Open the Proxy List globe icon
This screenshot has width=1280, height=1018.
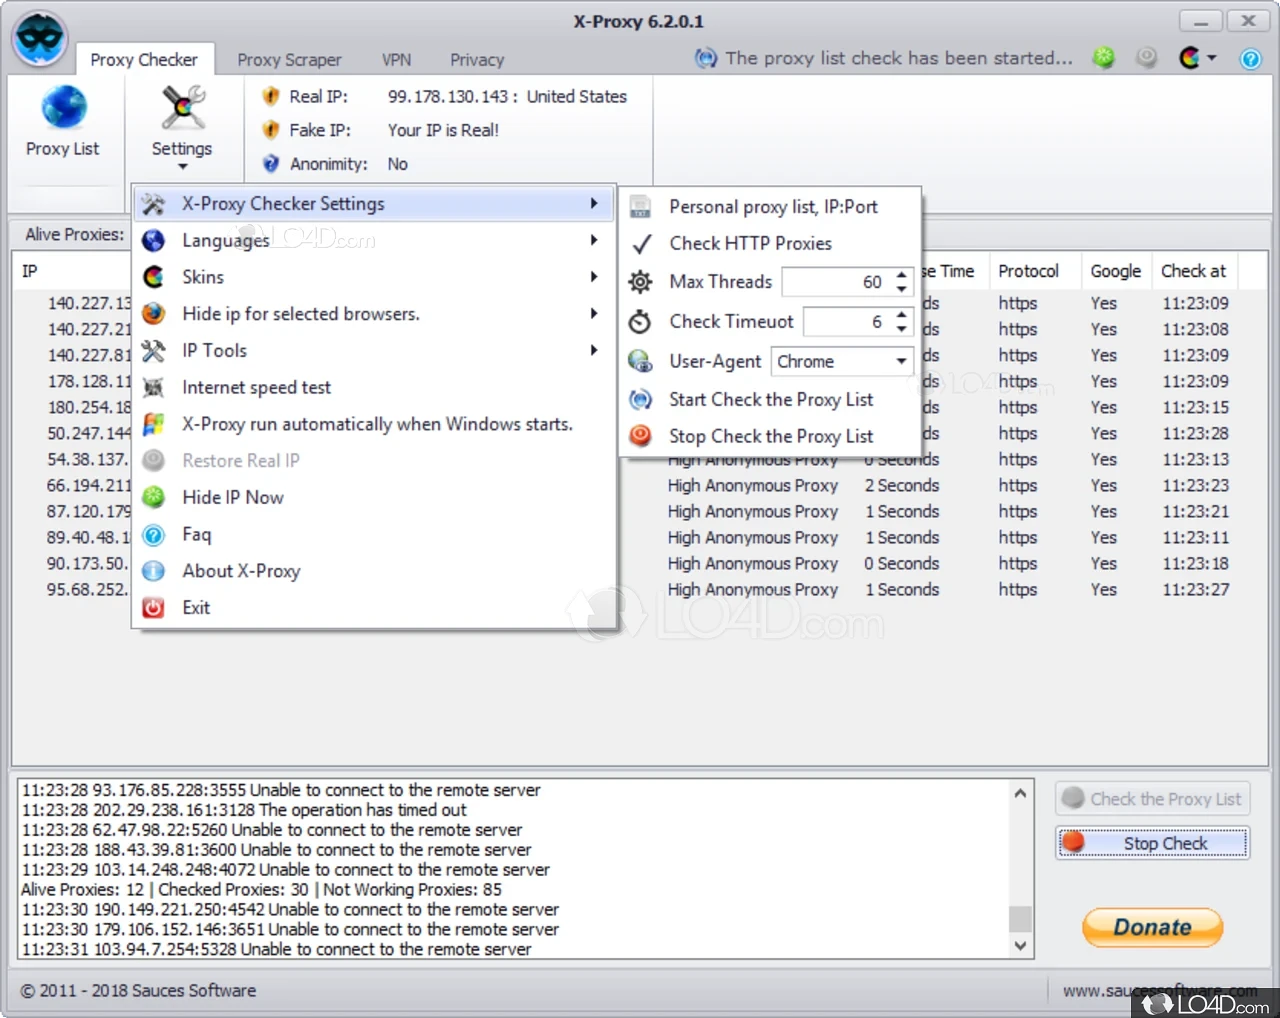[63, 107]
